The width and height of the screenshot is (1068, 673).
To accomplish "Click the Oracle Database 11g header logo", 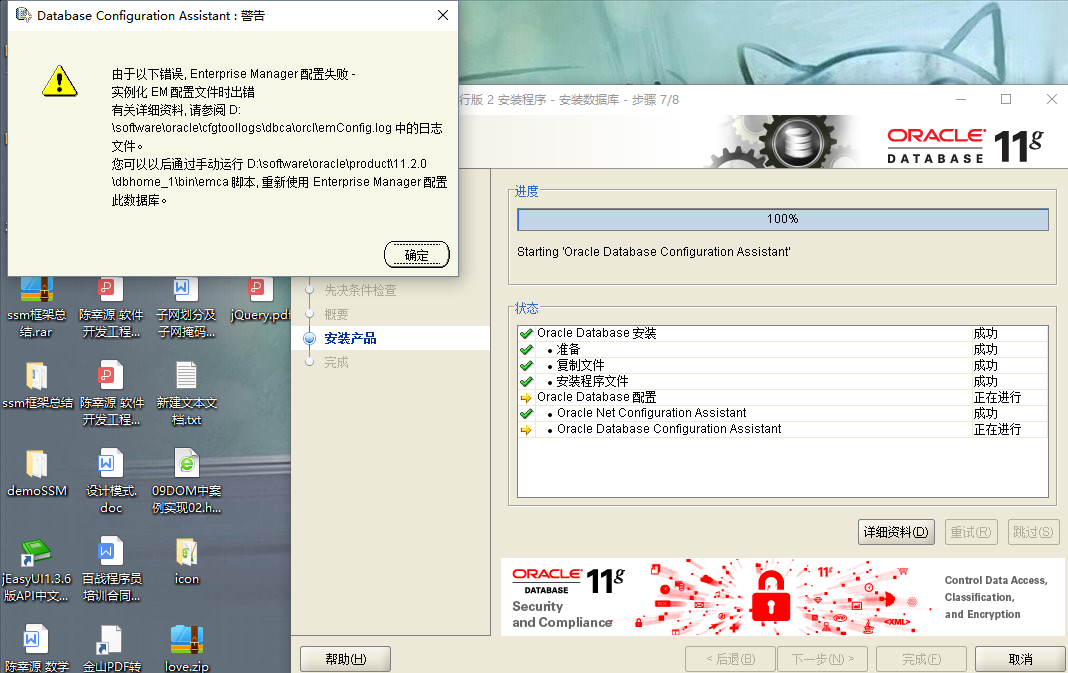I will pos(966,145).
